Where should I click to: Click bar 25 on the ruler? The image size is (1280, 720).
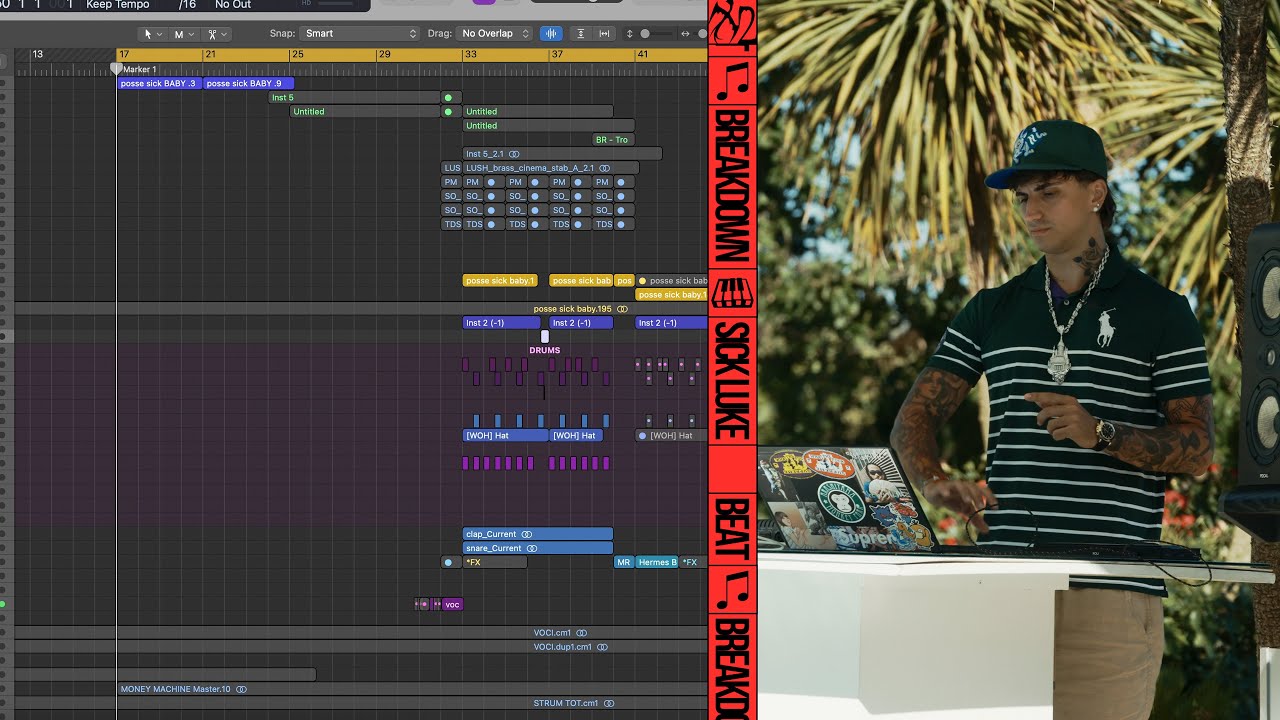(x=297, y=54)
